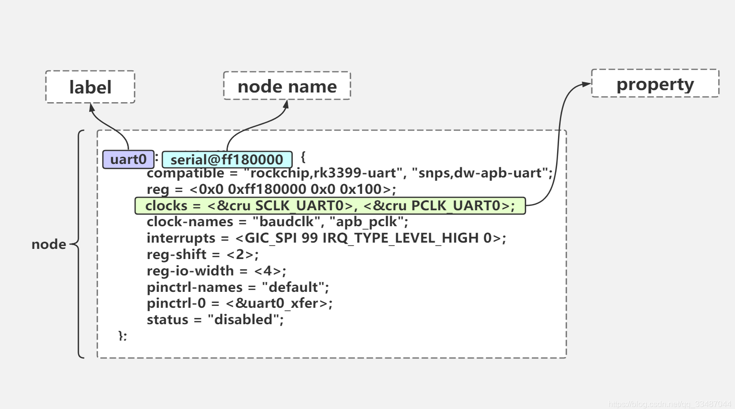This screenshot has width=735, height=409.
Task: Select the highlighted 'serial@ff180000' node name
Action: (227, 160)
